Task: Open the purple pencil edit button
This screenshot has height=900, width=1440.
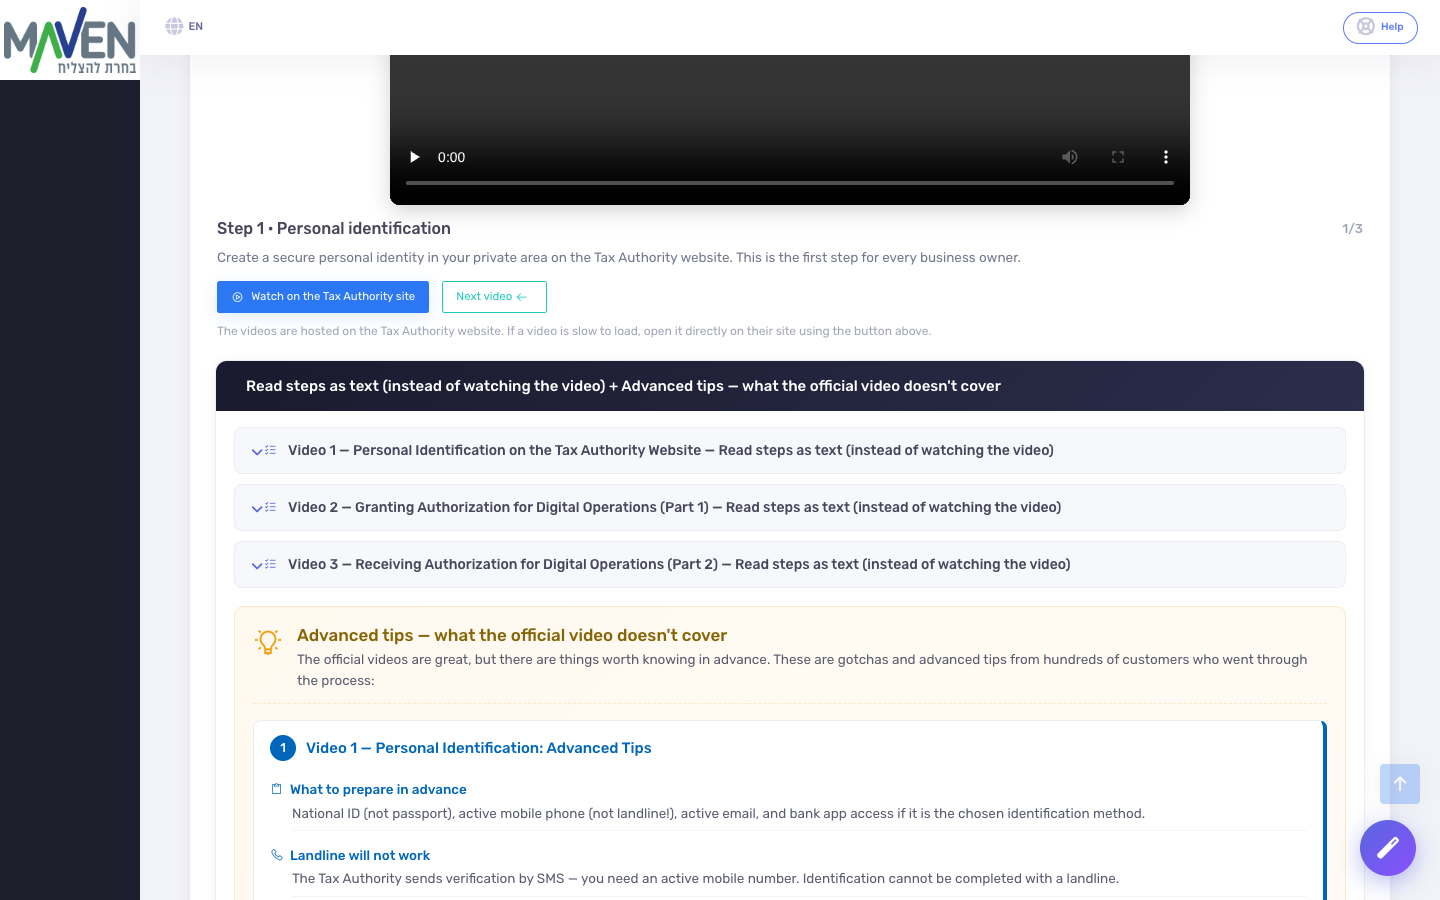Action: 1388,848
